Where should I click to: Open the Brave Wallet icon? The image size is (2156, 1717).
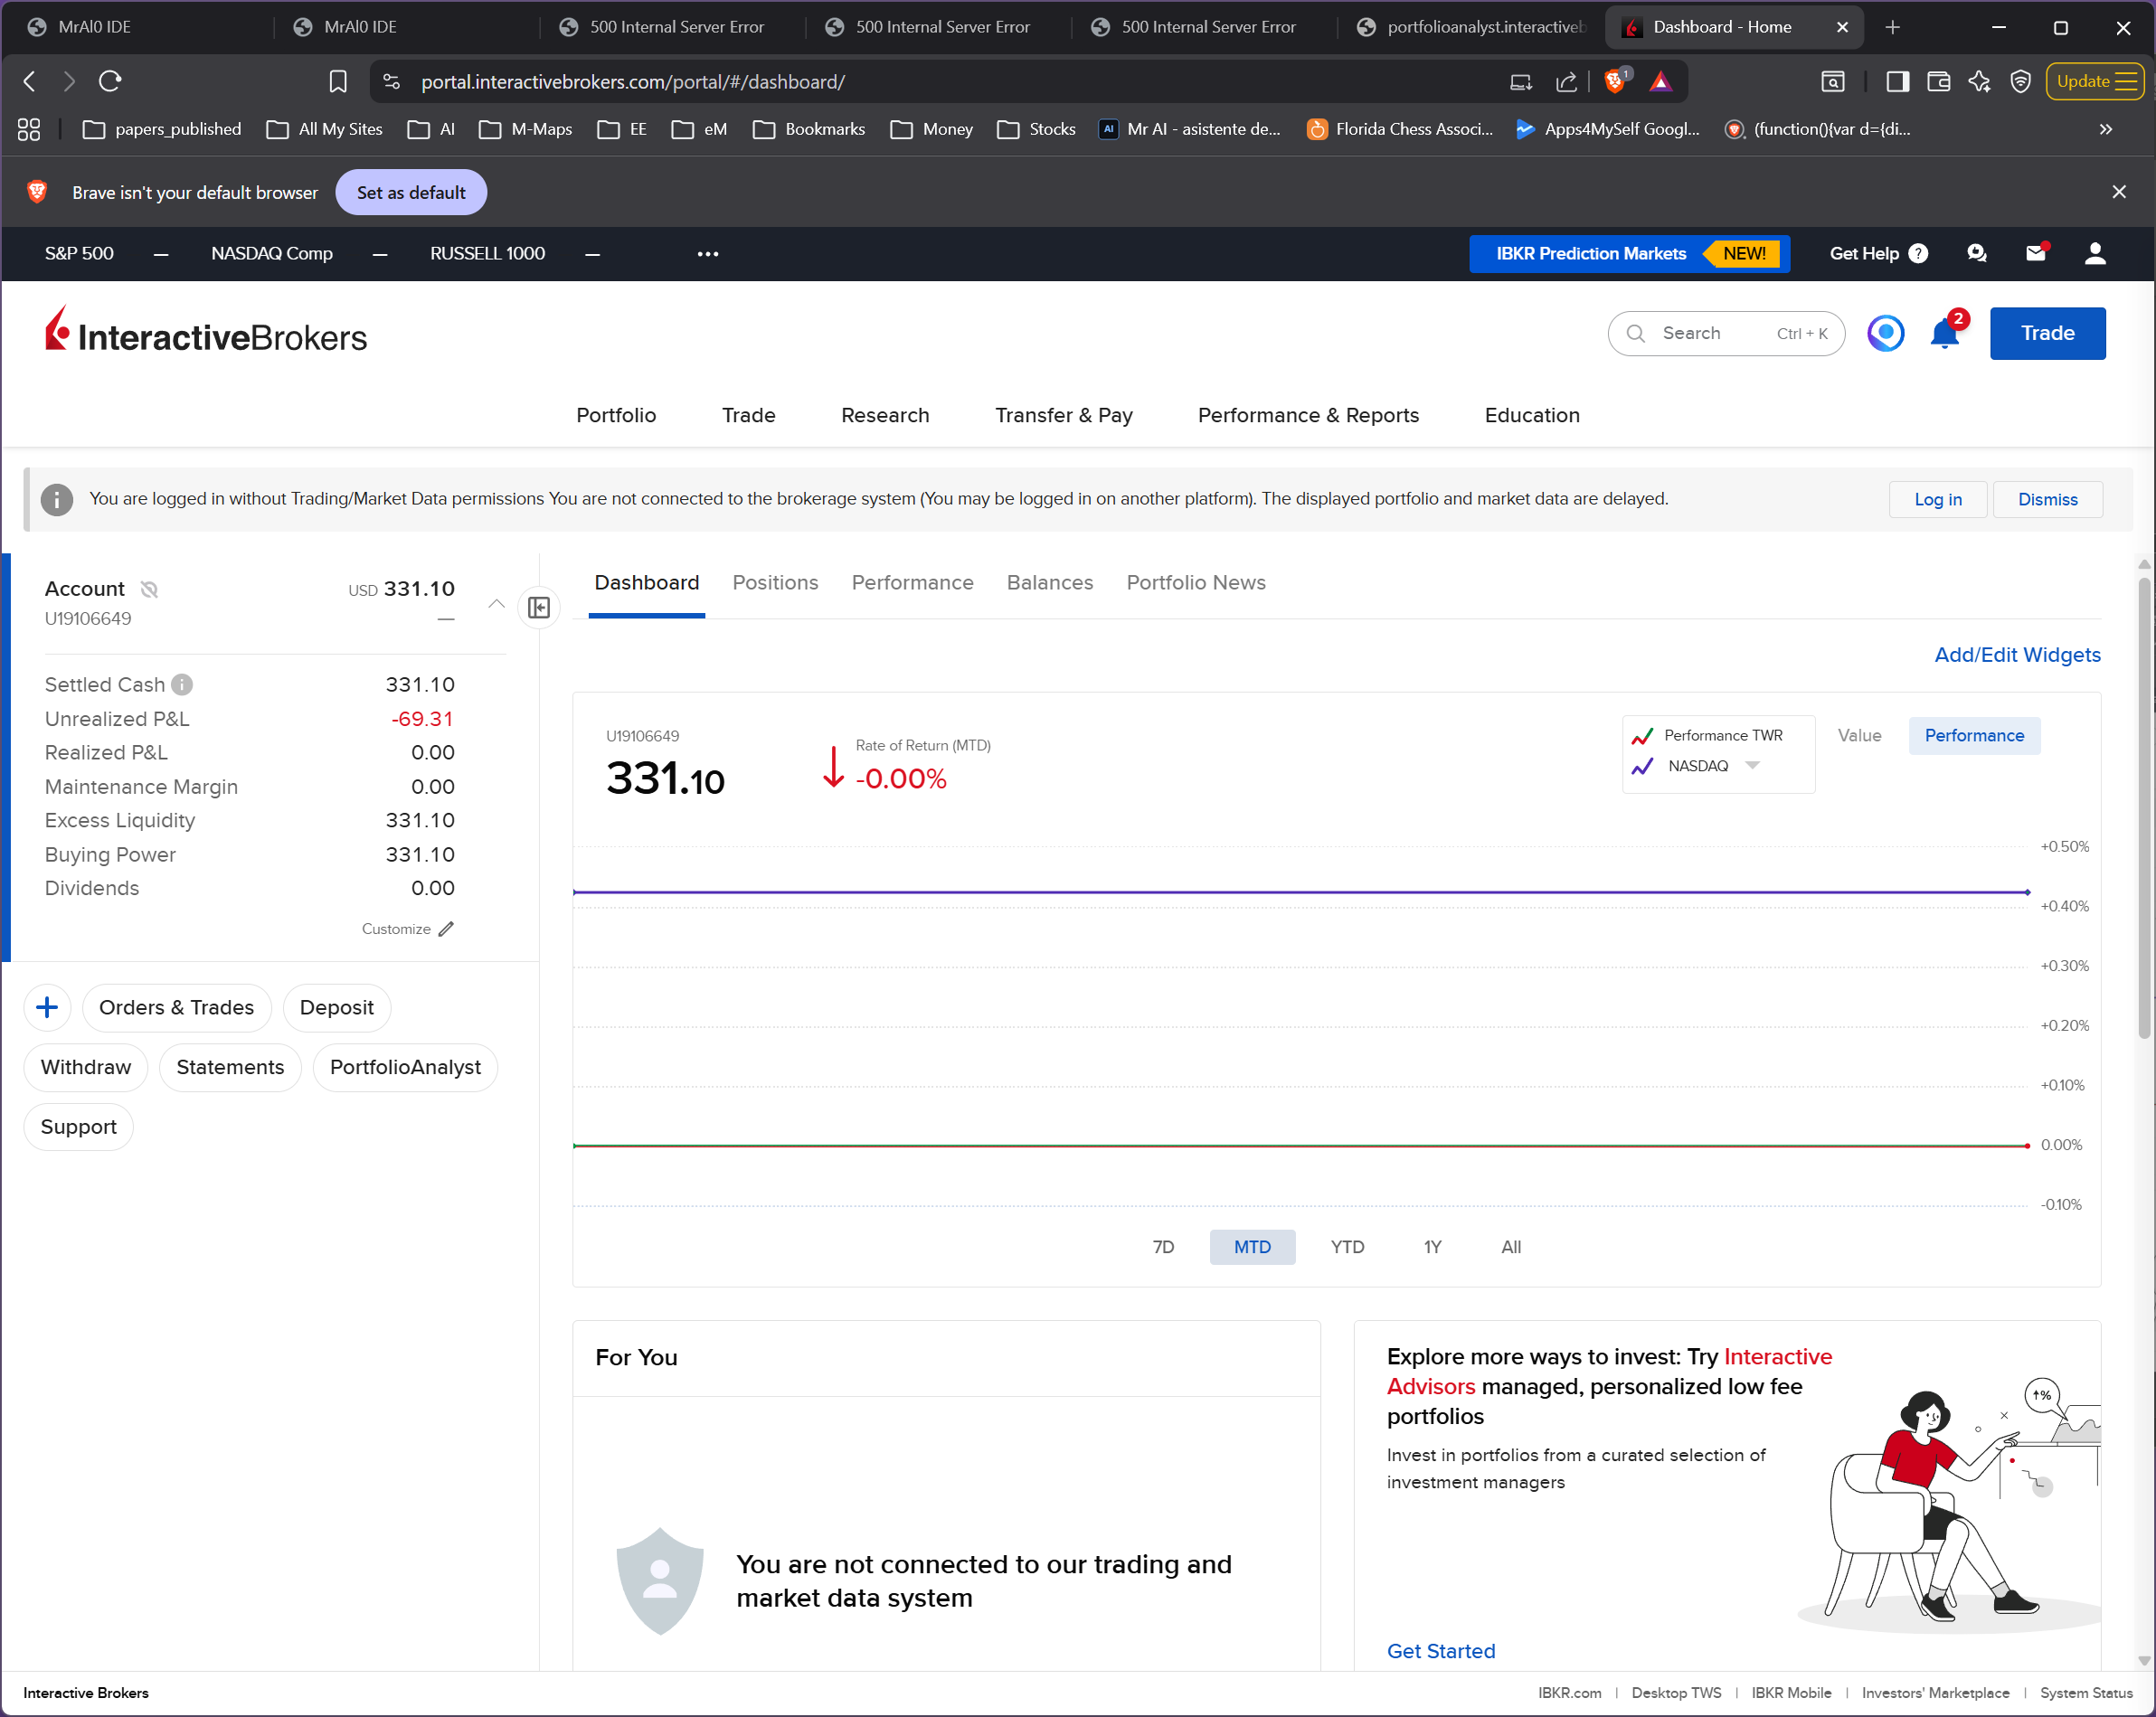click(1938, 81)
